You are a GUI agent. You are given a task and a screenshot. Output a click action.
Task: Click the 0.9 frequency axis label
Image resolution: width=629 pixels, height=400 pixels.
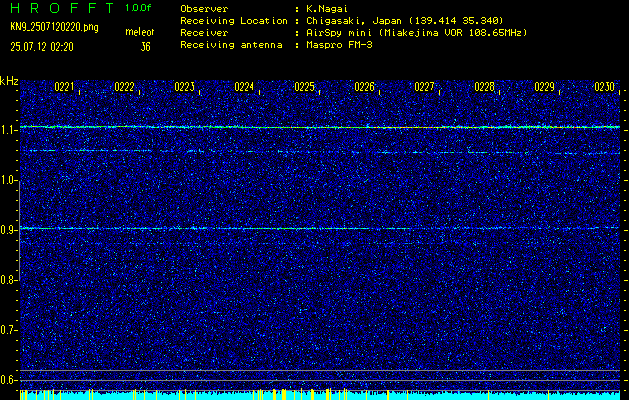click(7, 230)
